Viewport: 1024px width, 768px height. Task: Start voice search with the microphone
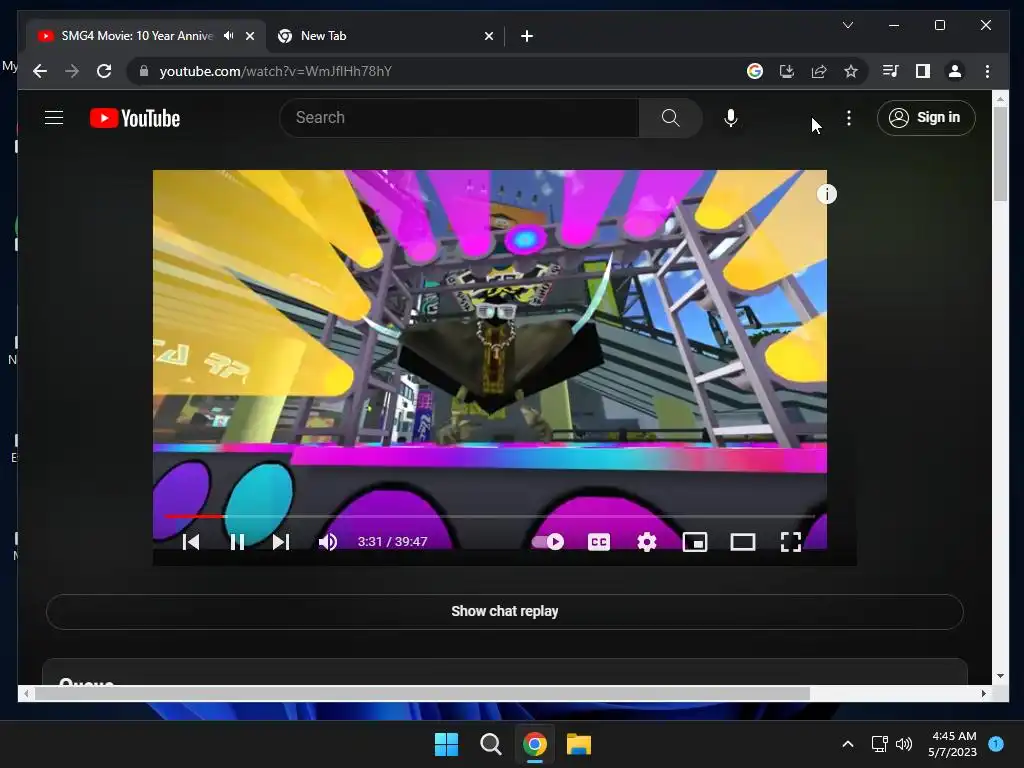point(731,118)
